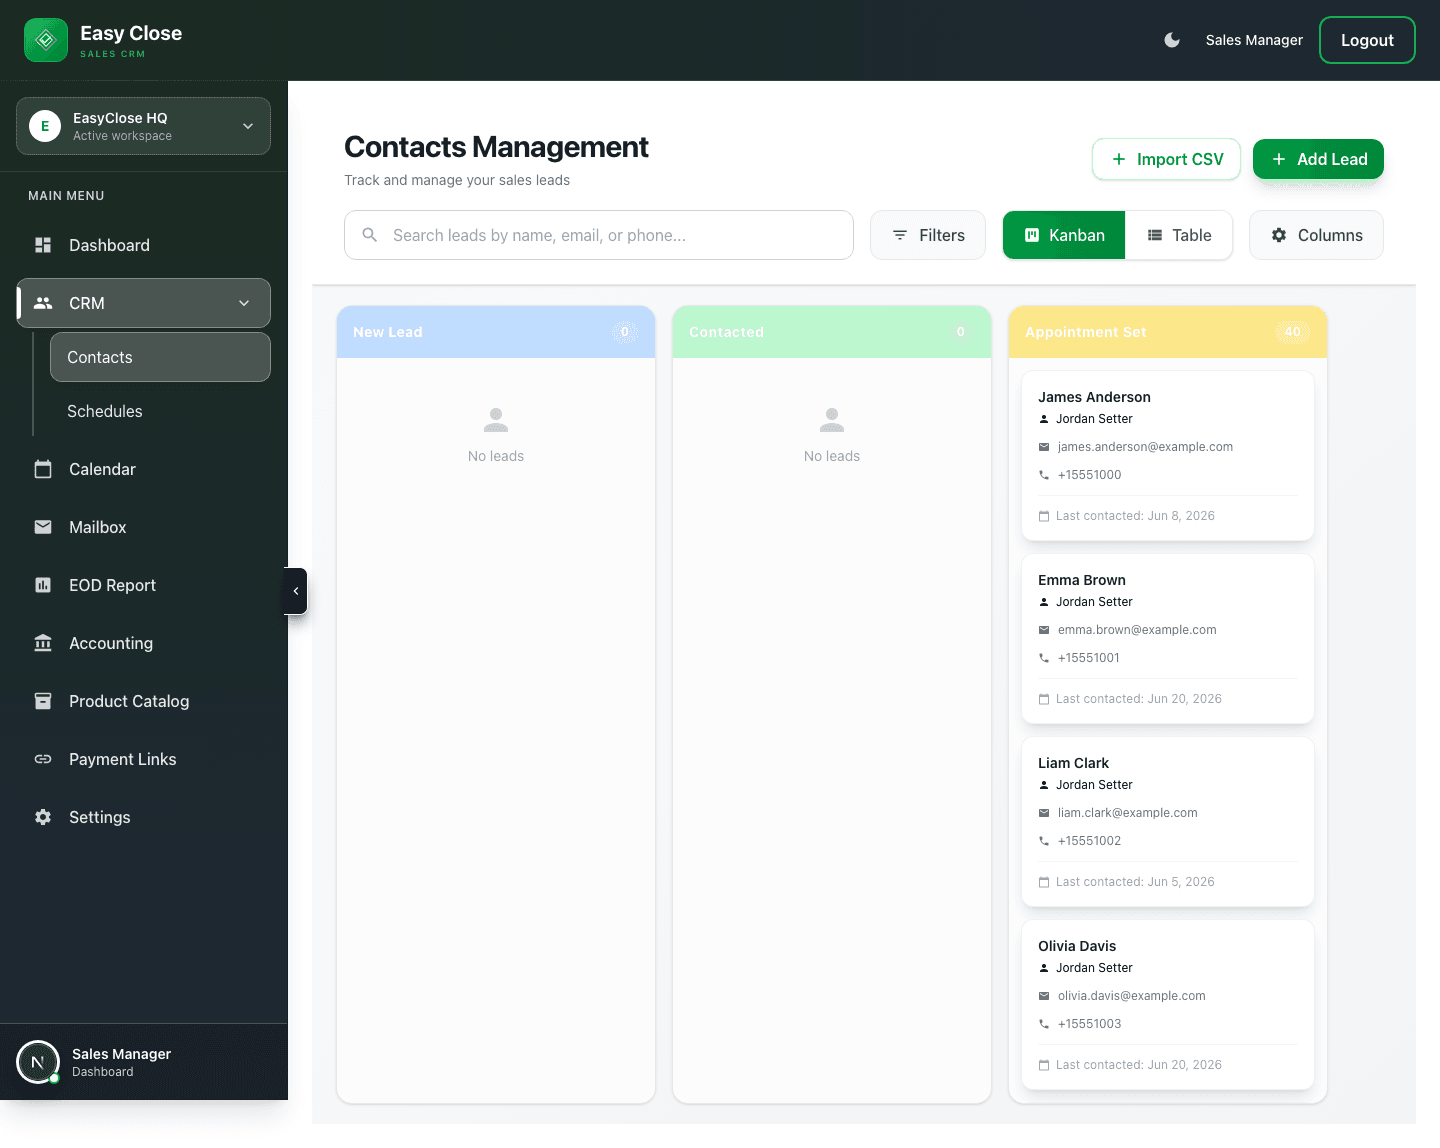Click the person icon on Olivia Davis card

1044,968
